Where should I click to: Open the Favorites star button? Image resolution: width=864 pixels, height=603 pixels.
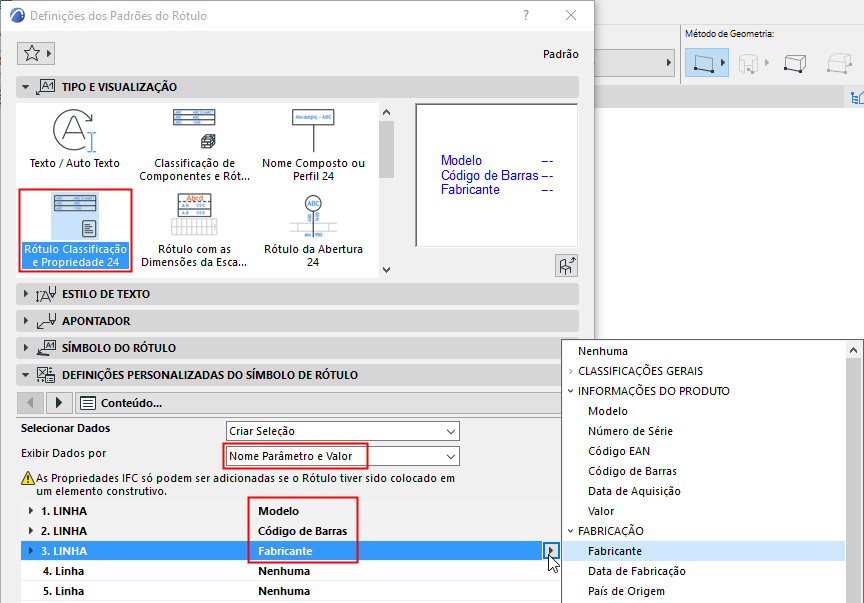pyautogui.click(x=36, y=53)
